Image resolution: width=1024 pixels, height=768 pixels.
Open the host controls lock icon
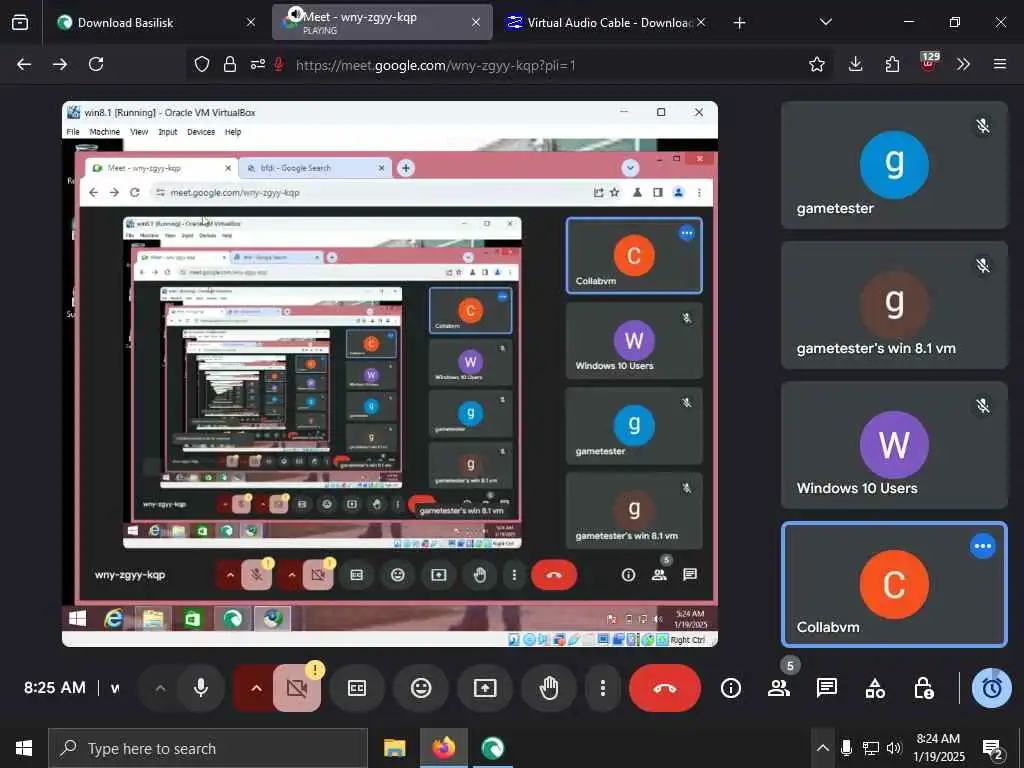[x=923, y=688]
